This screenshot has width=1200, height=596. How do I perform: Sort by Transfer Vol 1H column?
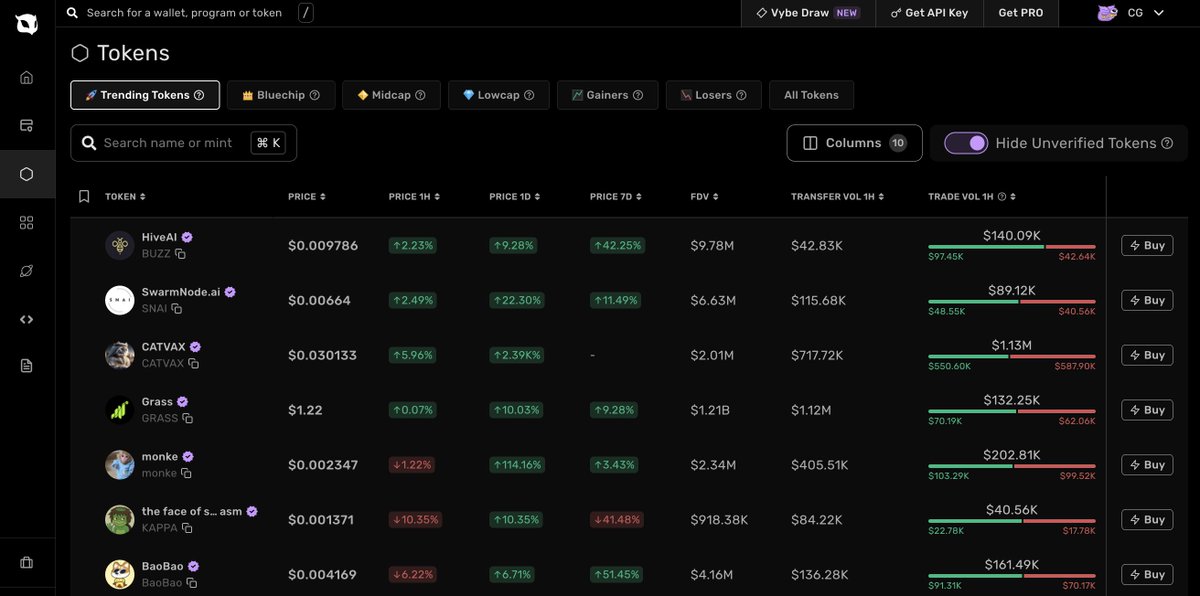tap(838, 197)
